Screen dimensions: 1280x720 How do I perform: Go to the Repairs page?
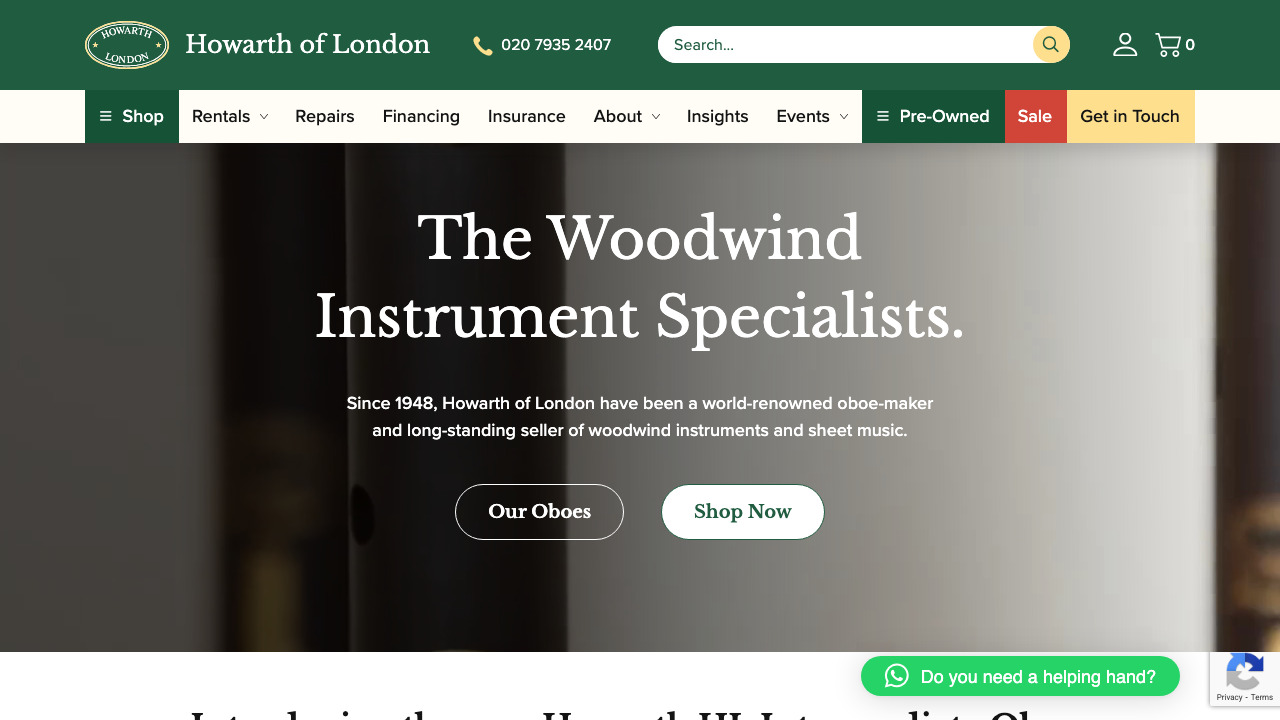coord(325,116)
